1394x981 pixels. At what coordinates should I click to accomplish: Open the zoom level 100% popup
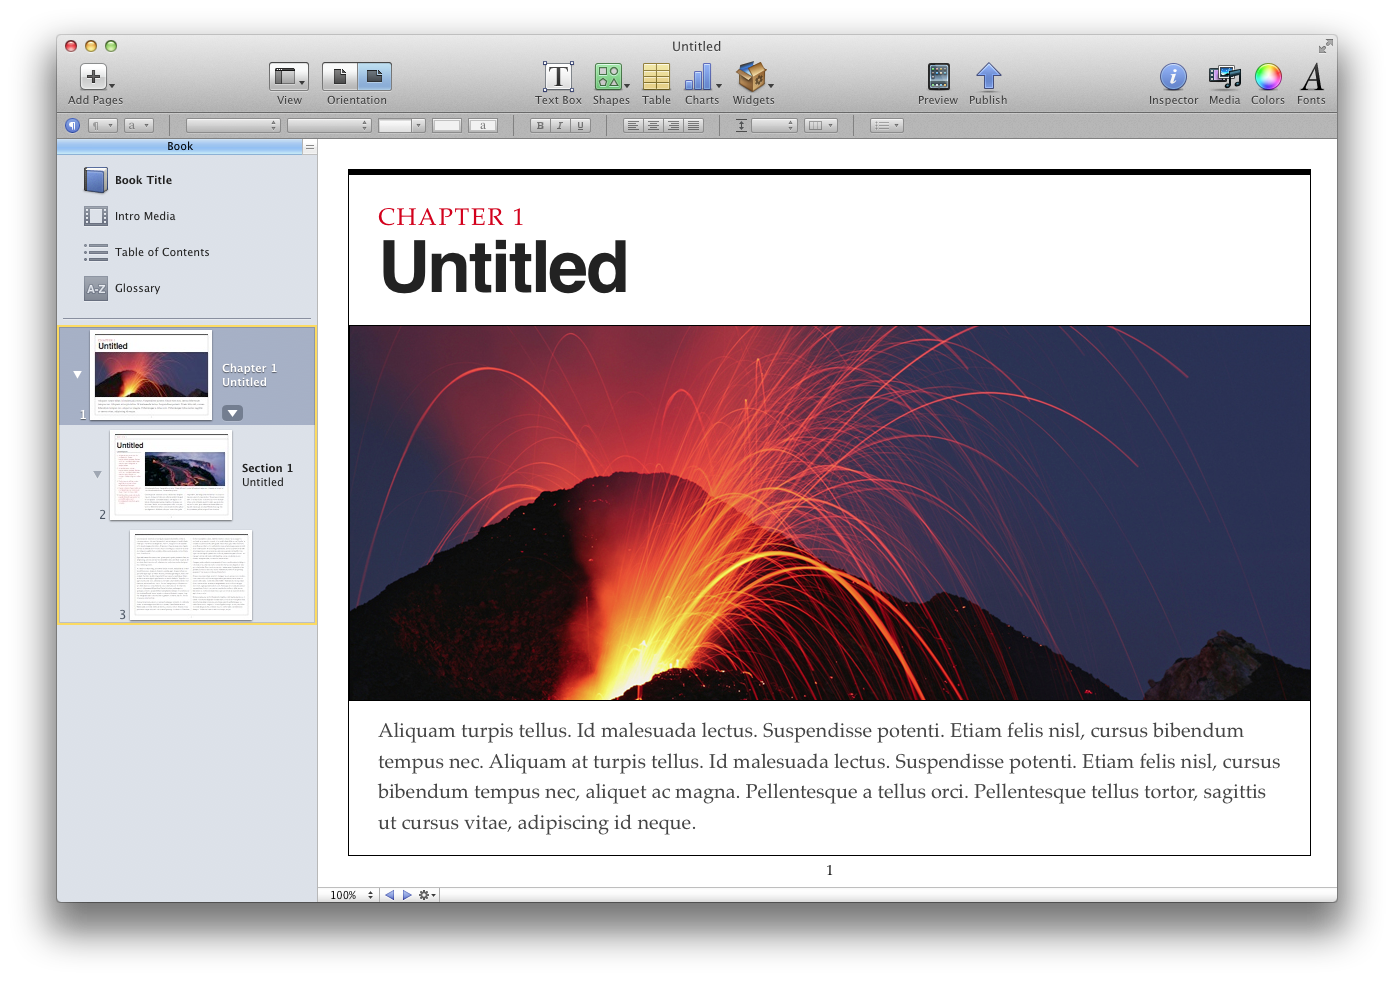351,895
